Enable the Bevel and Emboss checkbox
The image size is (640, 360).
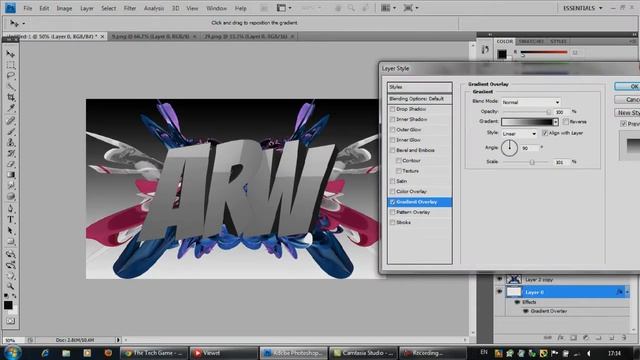tap(393, 151)
